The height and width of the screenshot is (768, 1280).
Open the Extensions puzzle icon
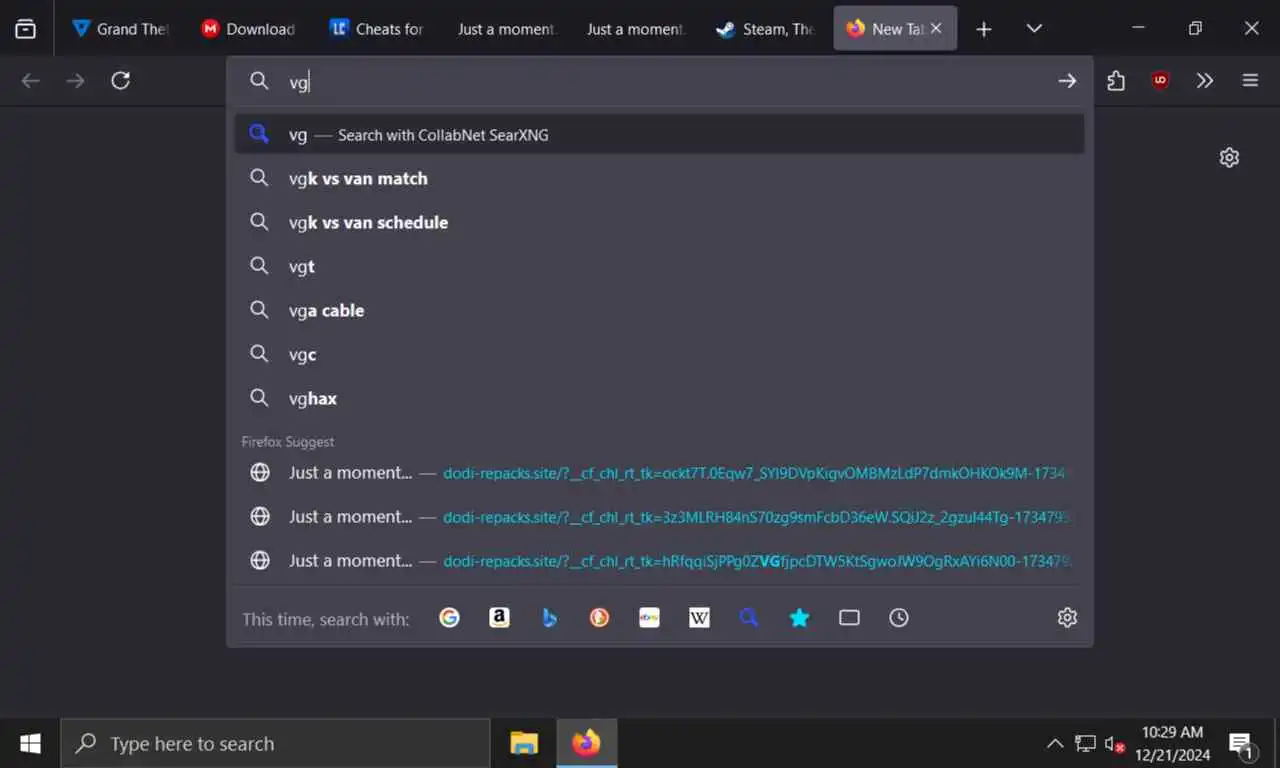click(x=1116, y=81)
